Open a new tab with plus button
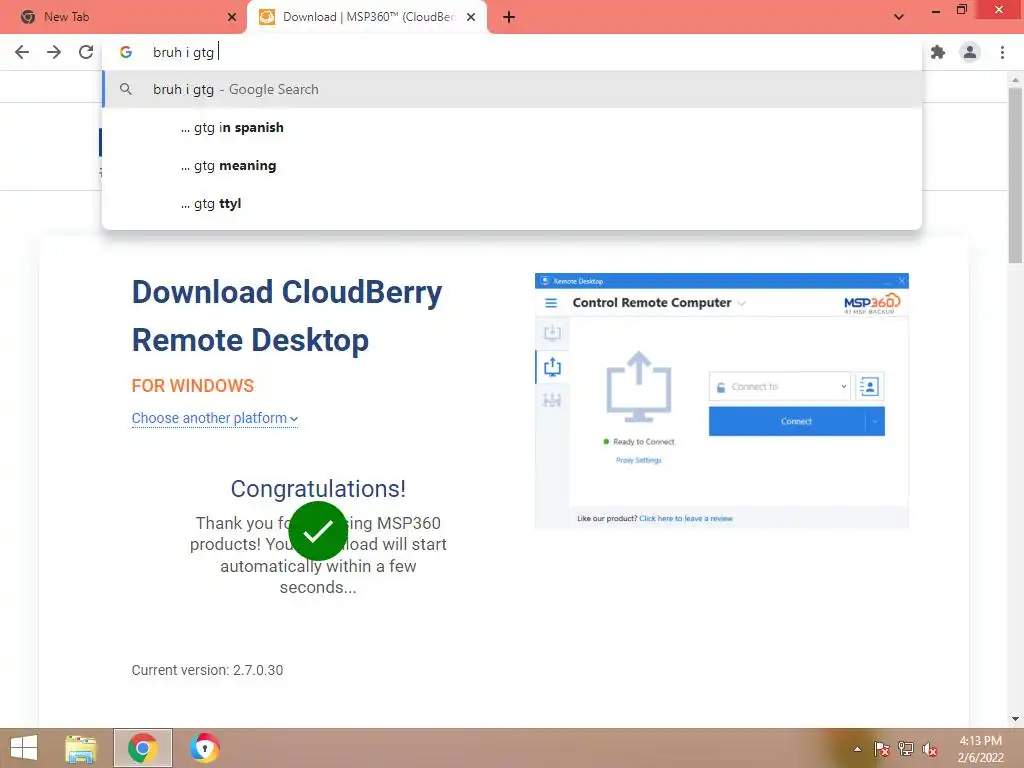Image resolution: width=1024 pixels, height=768 pixels. coord(509,17)
